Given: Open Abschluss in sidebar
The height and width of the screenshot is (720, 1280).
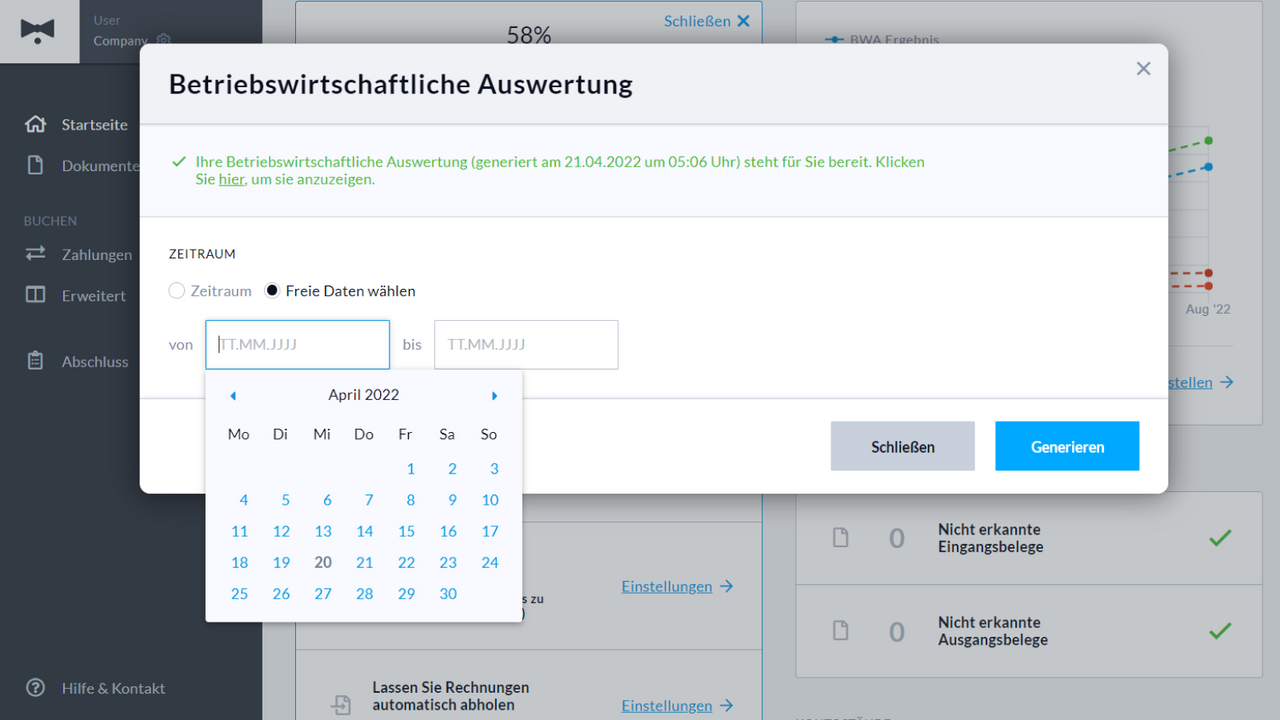Looking at the screenshot, I should coord(95,362).
